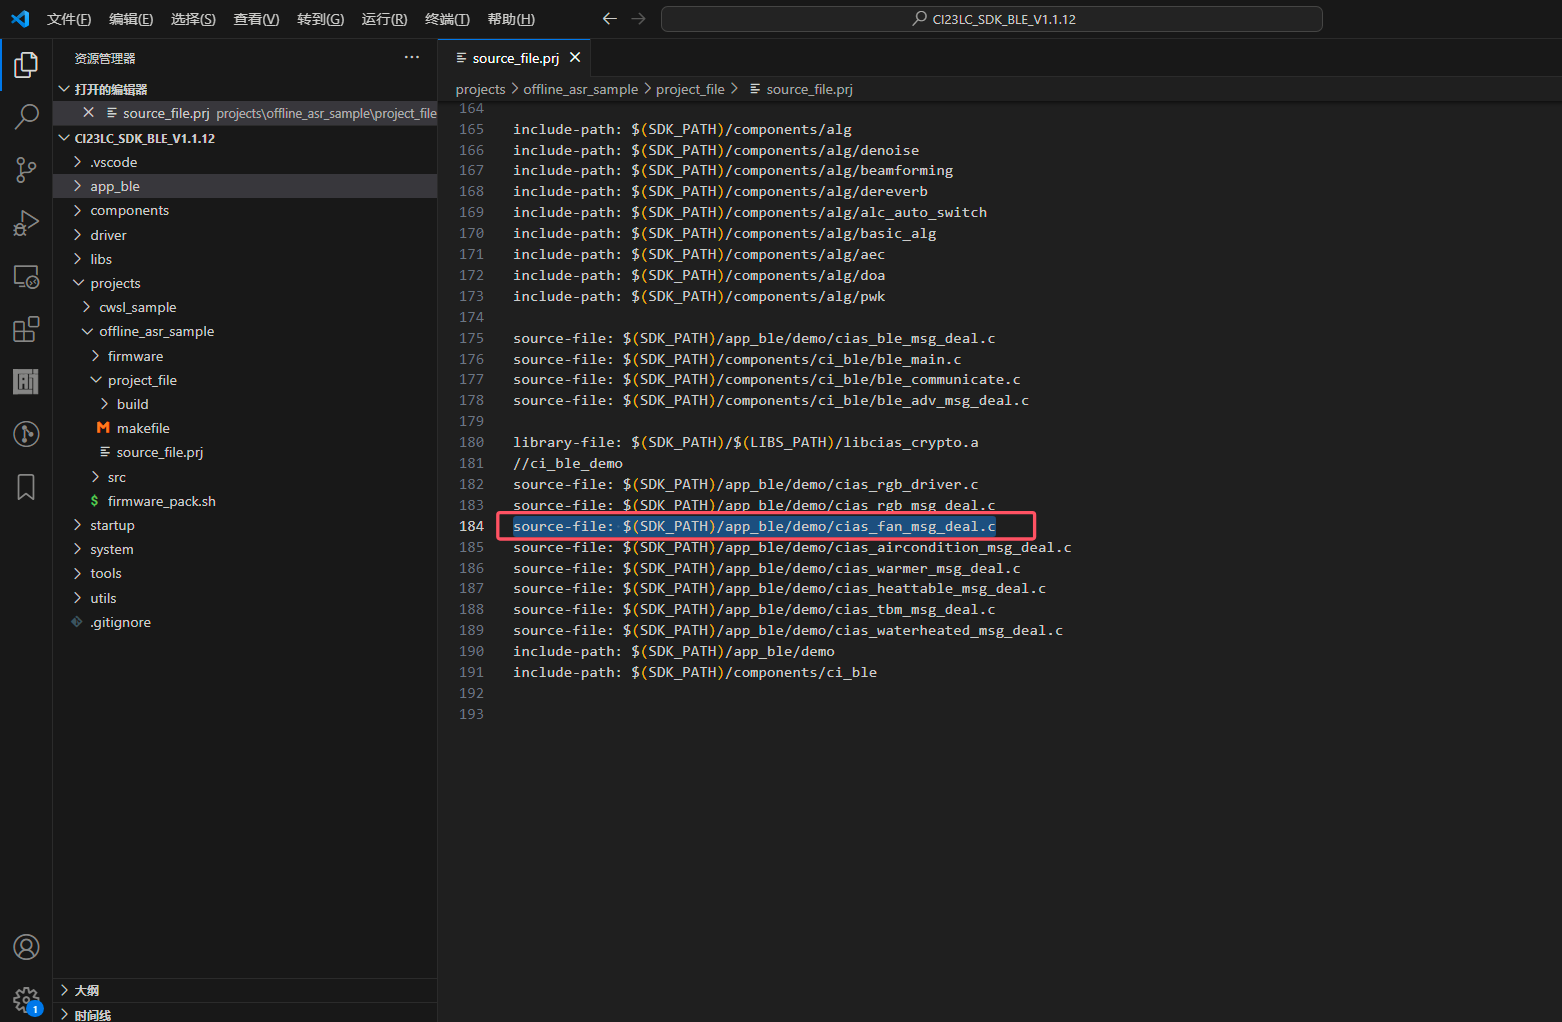Open firmware_pack.sh in the explorer
The width and height of the screenshot is (1562, 1022).
(245, 501)
